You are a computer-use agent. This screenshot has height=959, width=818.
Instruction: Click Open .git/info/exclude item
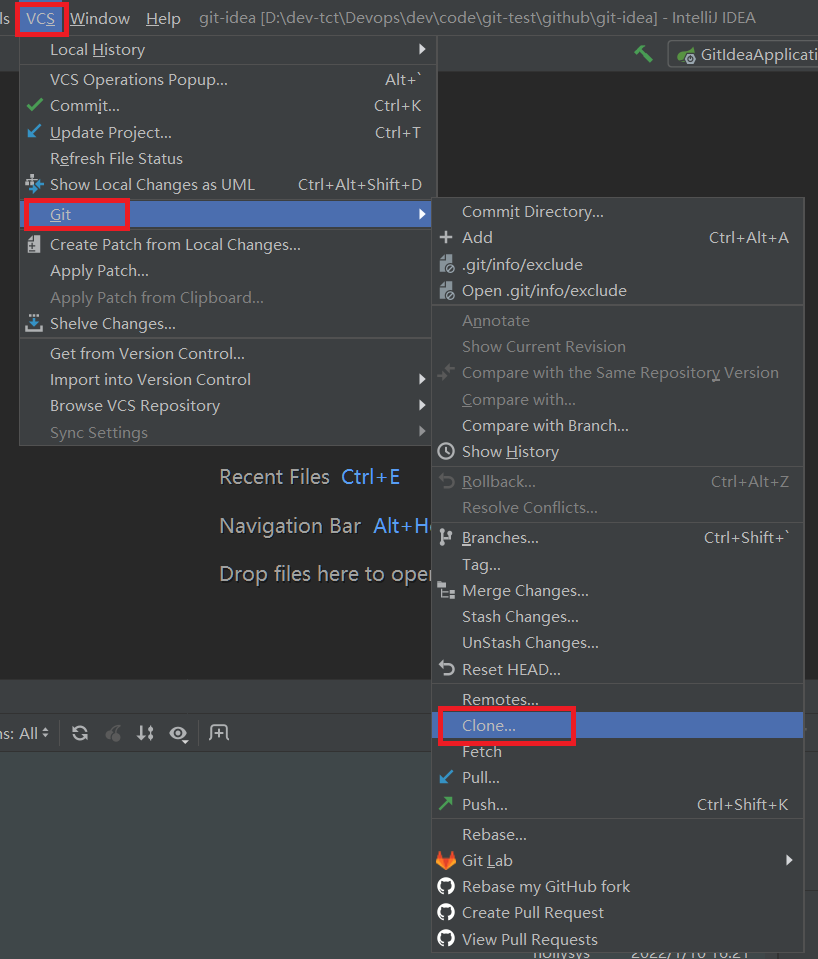pyautogui.click(x=618, y=291)
